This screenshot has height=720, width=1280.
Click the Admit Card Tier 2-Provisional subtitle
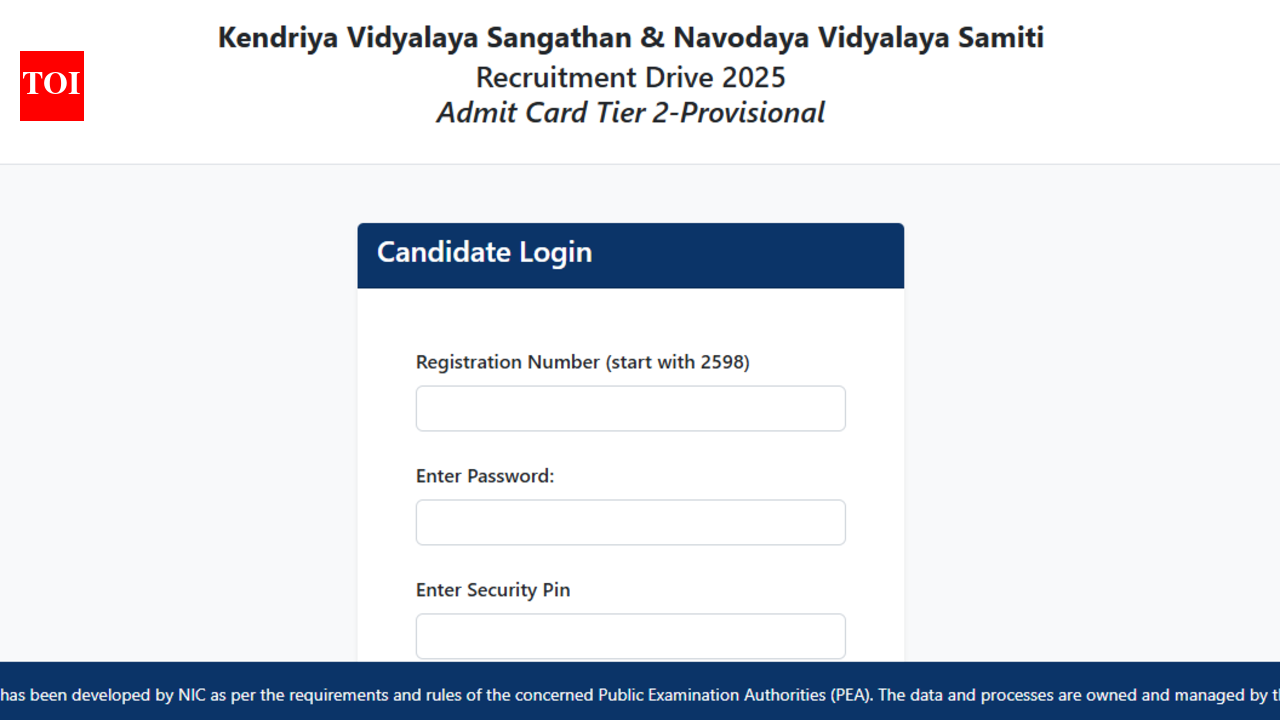[630, 112]
